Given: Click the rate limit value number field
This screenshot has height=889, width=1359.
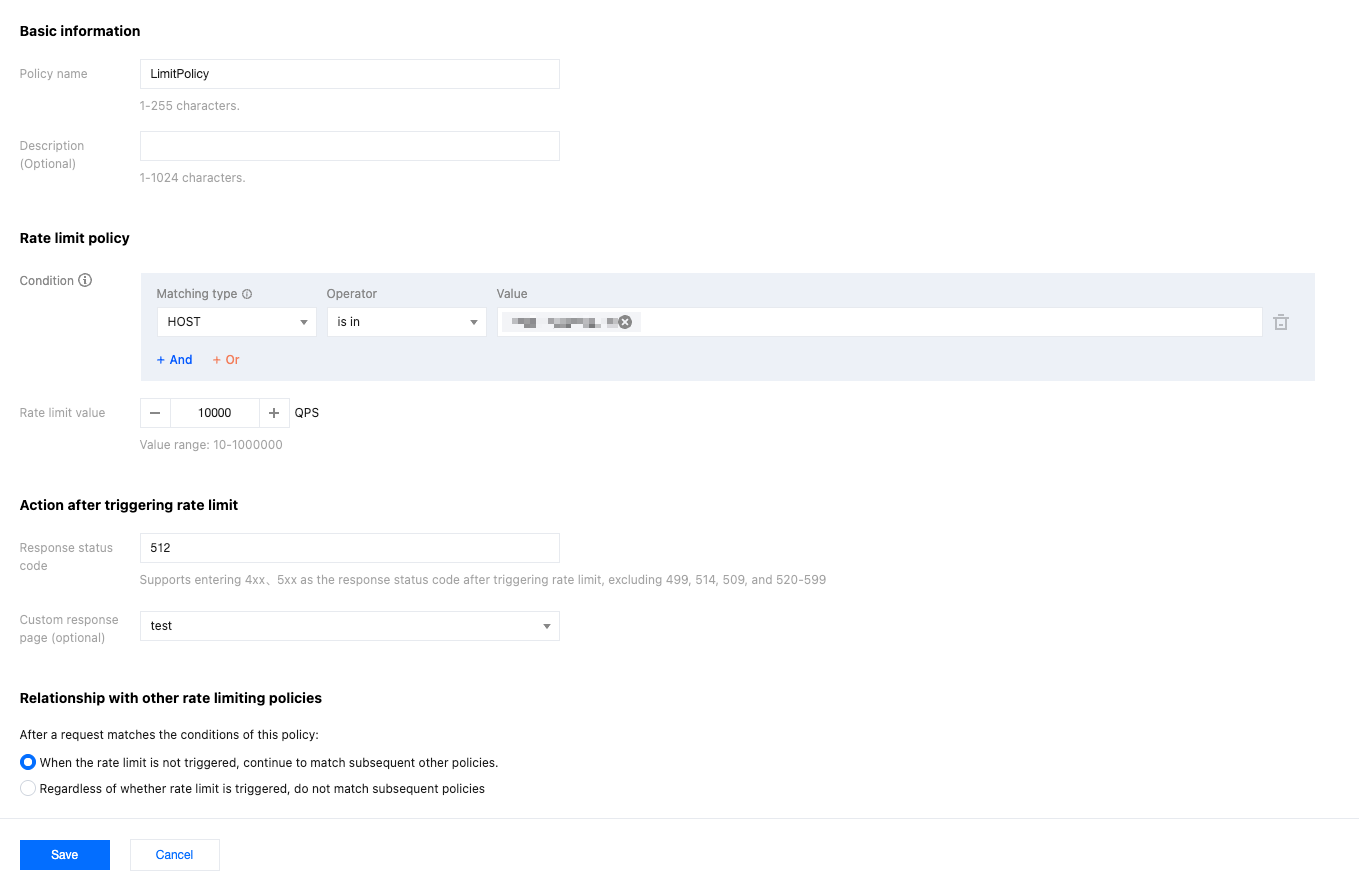Looking at the screenshot, I should coord(215,413).
